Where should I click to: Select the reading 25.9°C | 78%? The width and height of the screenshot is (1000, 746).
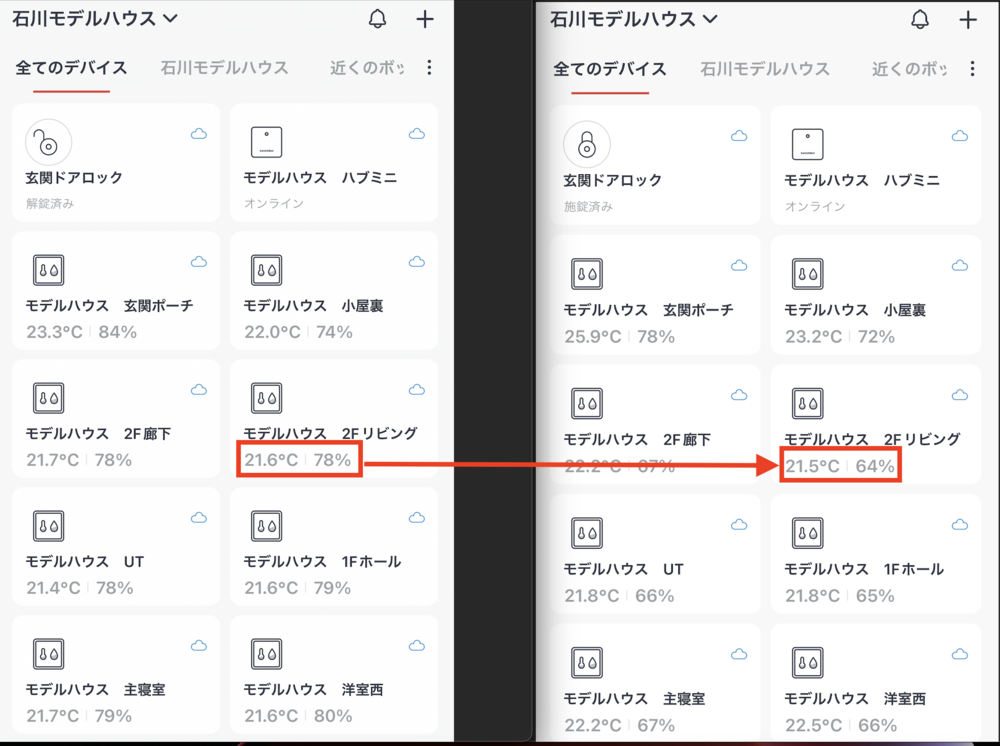[620, 337]
